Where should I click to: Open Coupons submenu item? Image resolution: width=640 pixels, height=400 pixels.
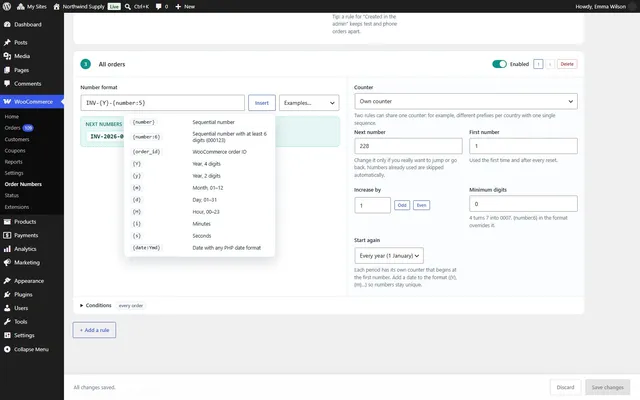click(x=15, y=151)
